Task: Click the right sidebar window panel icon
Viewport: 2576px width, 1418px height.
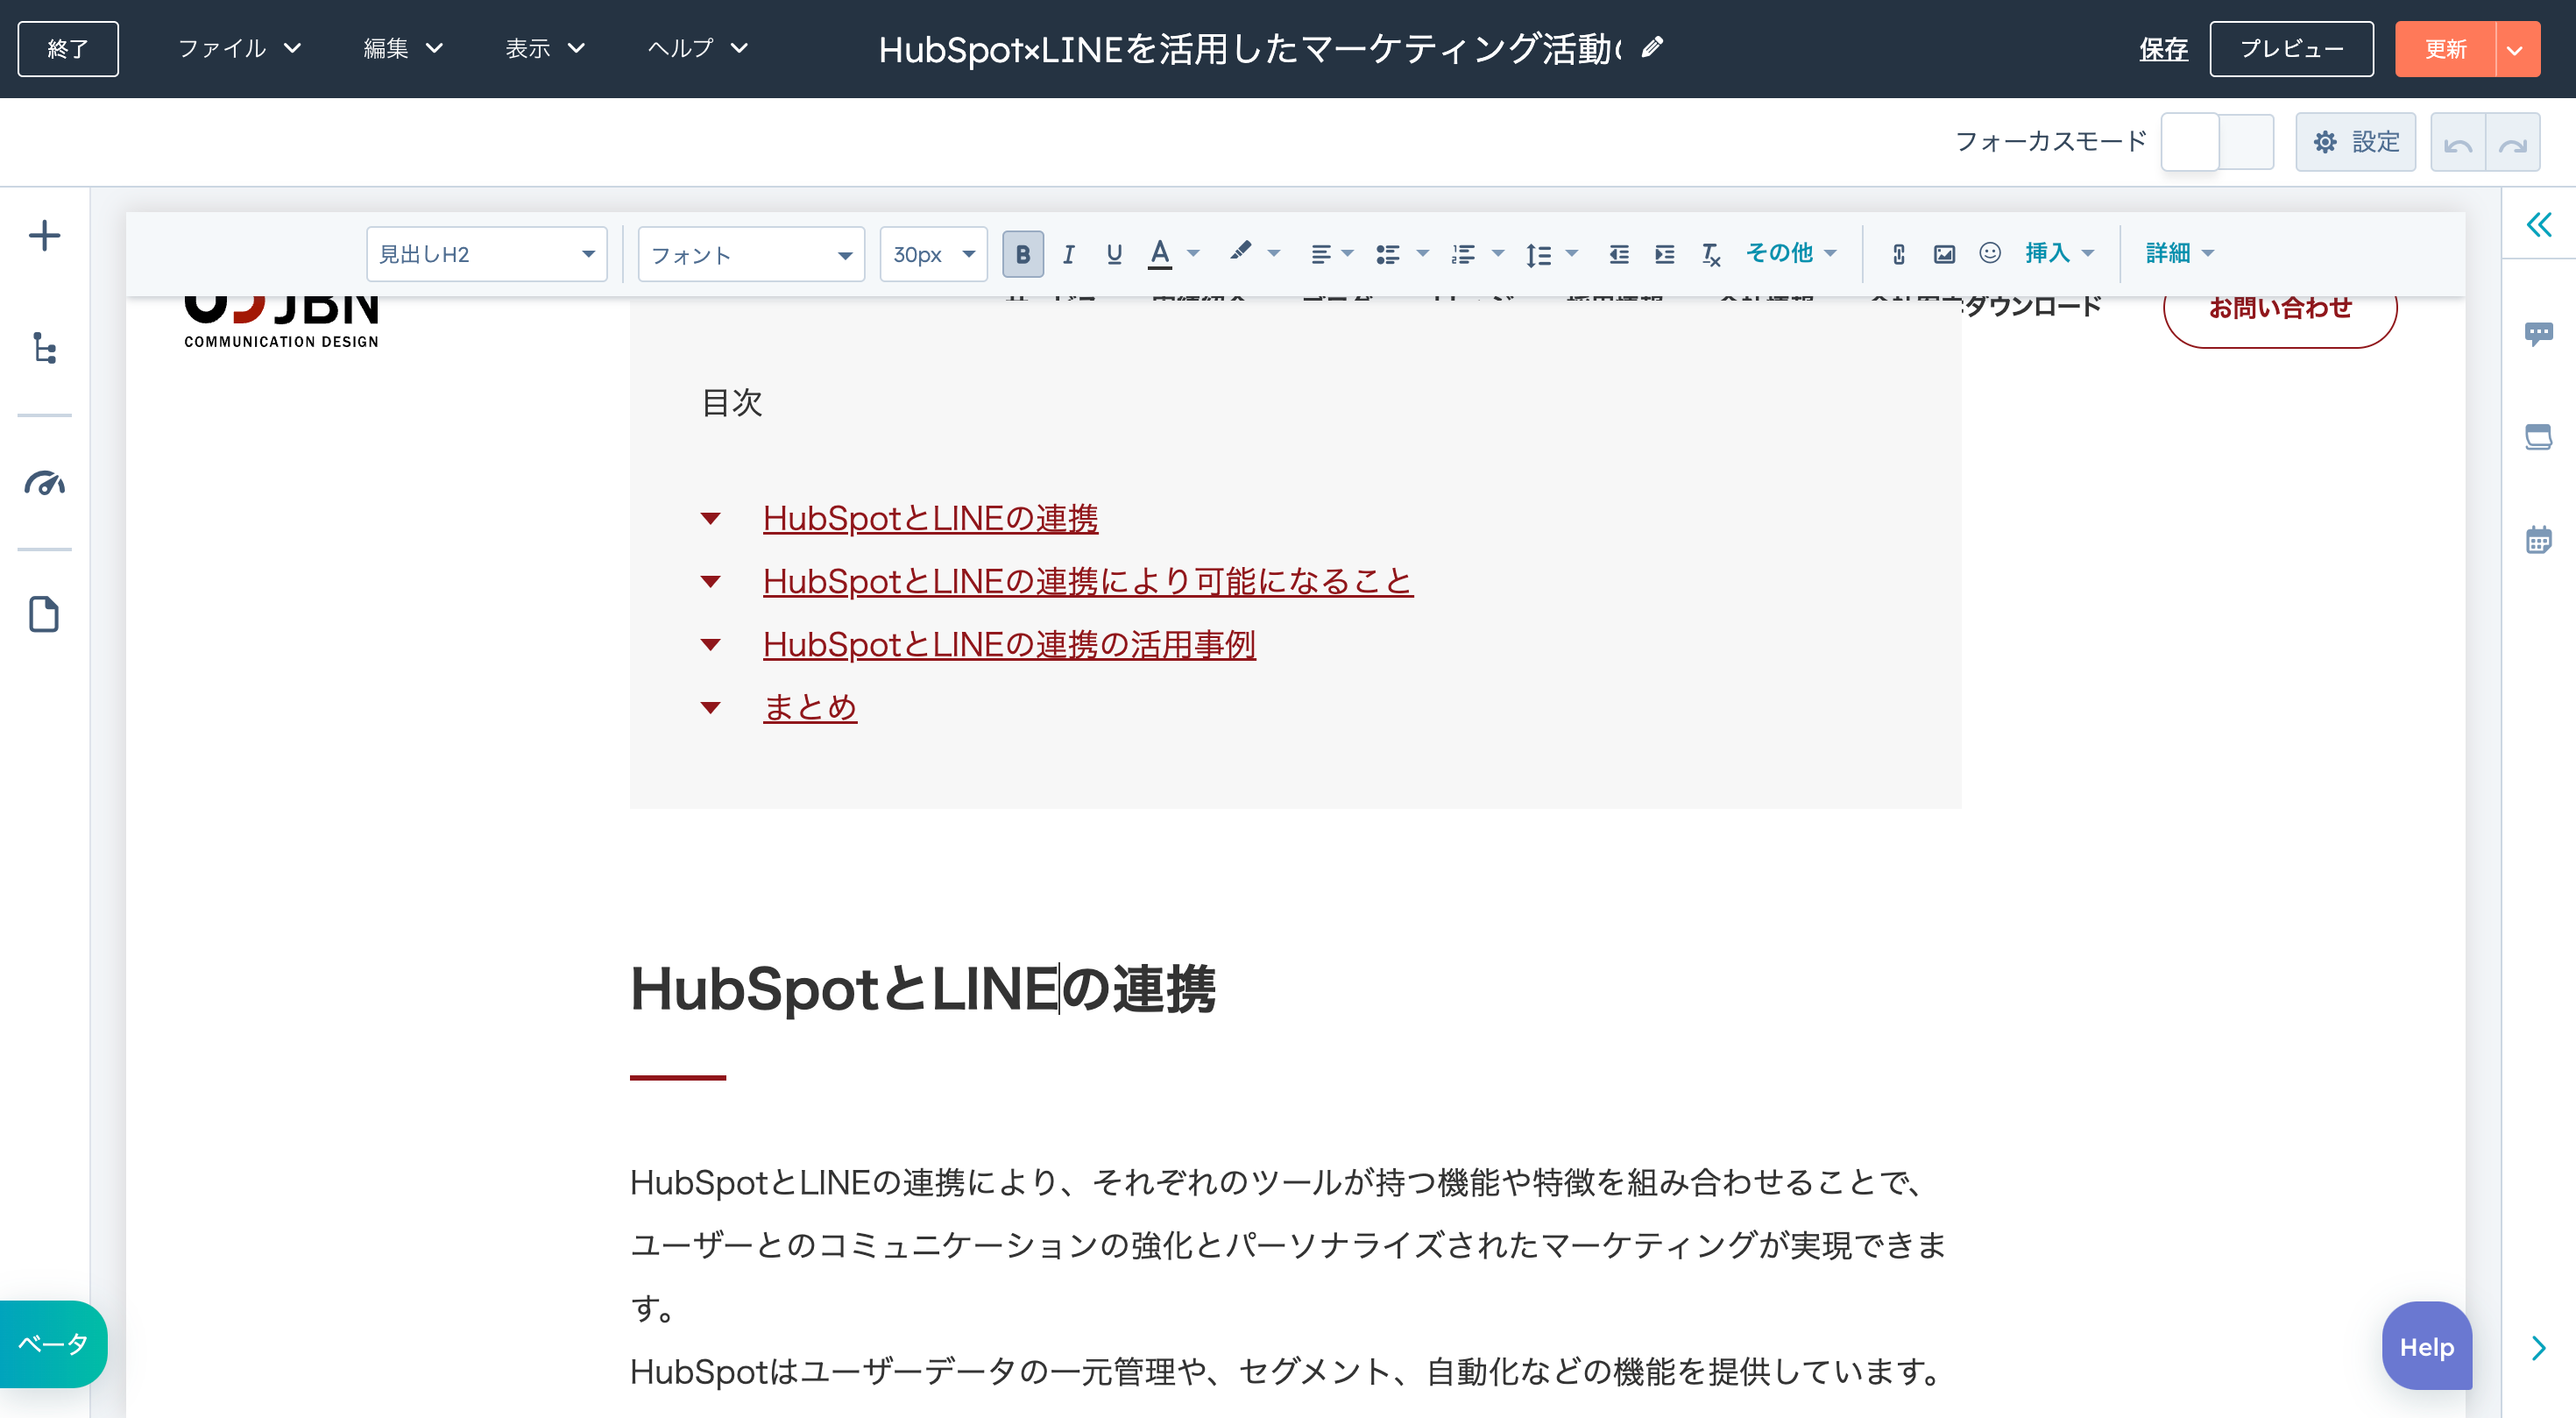Action: pos(2538,437)
